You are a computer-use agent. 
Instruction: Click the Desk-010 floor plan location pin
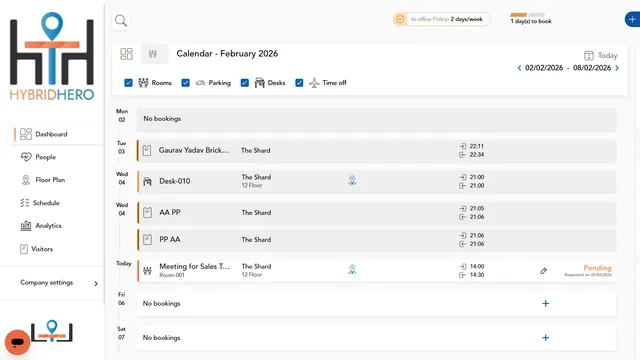tap(352, 180)
